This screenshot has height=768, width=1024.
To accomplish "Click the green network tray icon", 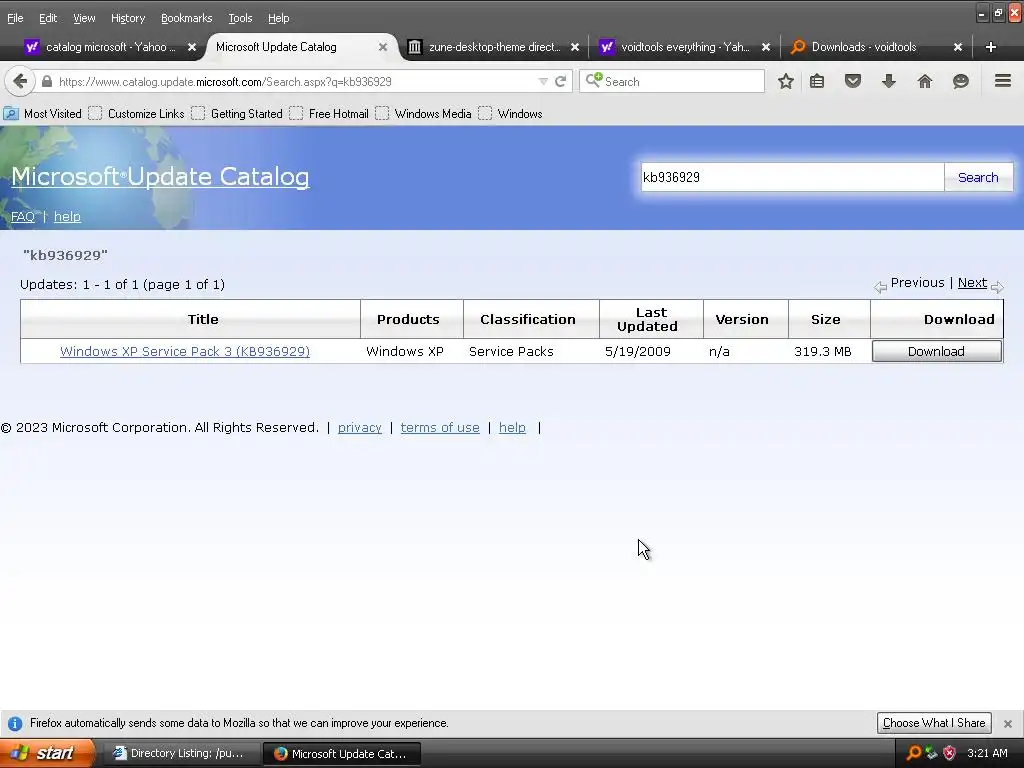I will pos(931,754).
